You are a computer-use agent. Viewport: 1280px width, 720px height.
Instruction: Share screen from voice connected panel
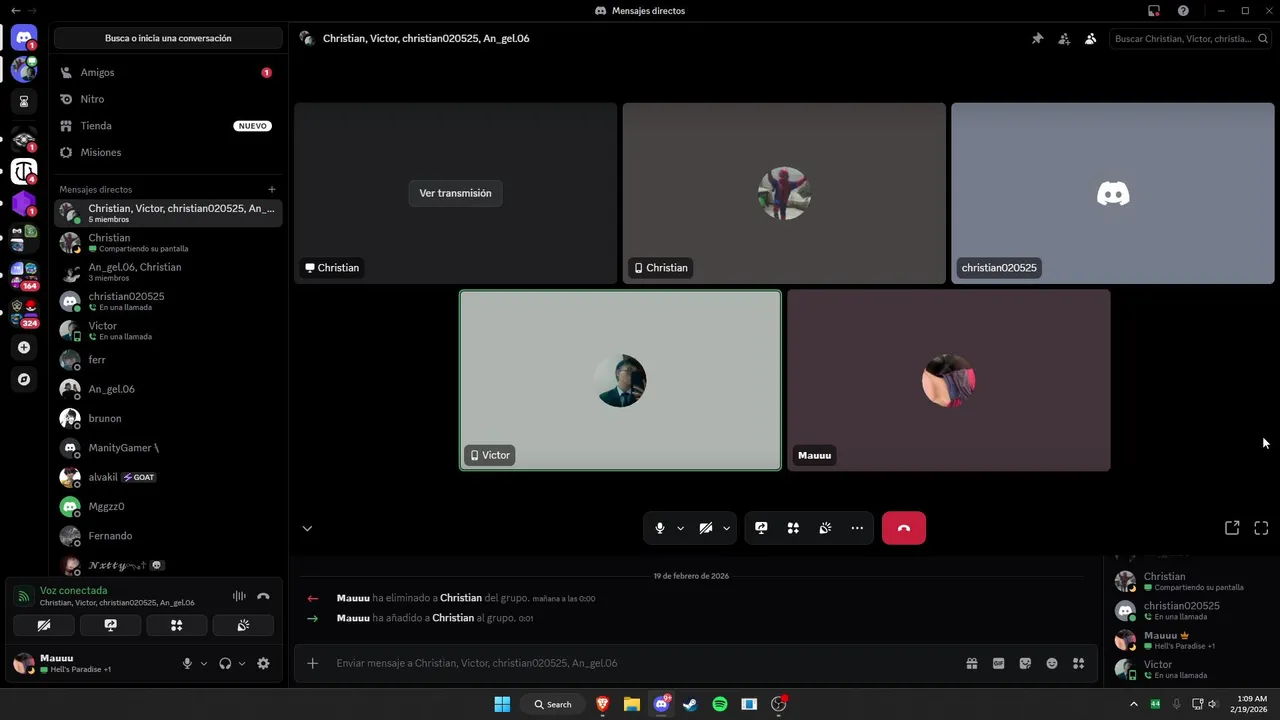[110, 625]
